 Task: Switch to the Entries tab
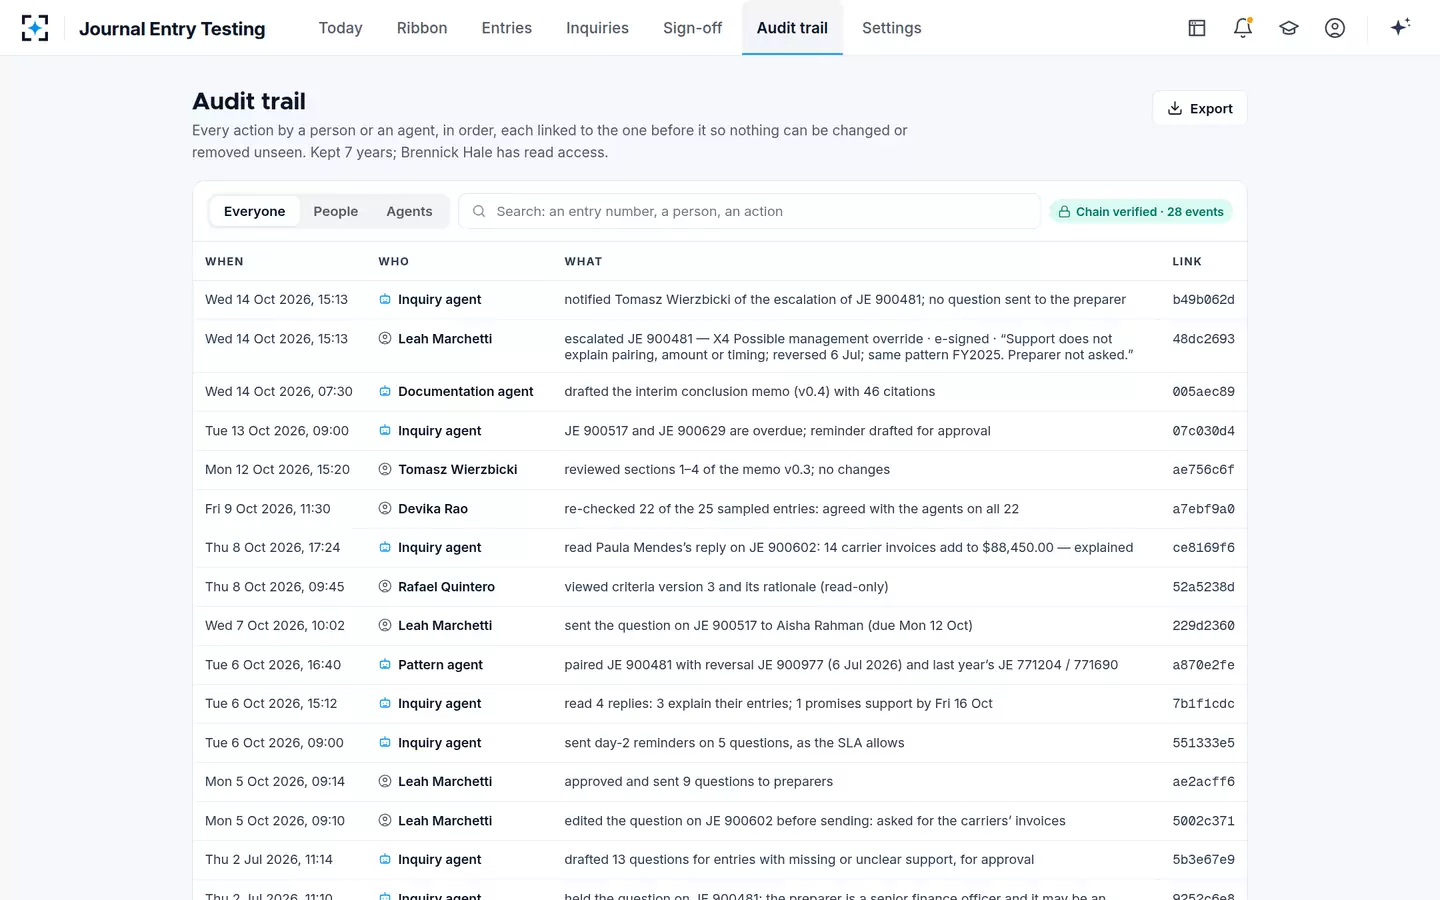point(506,28)
